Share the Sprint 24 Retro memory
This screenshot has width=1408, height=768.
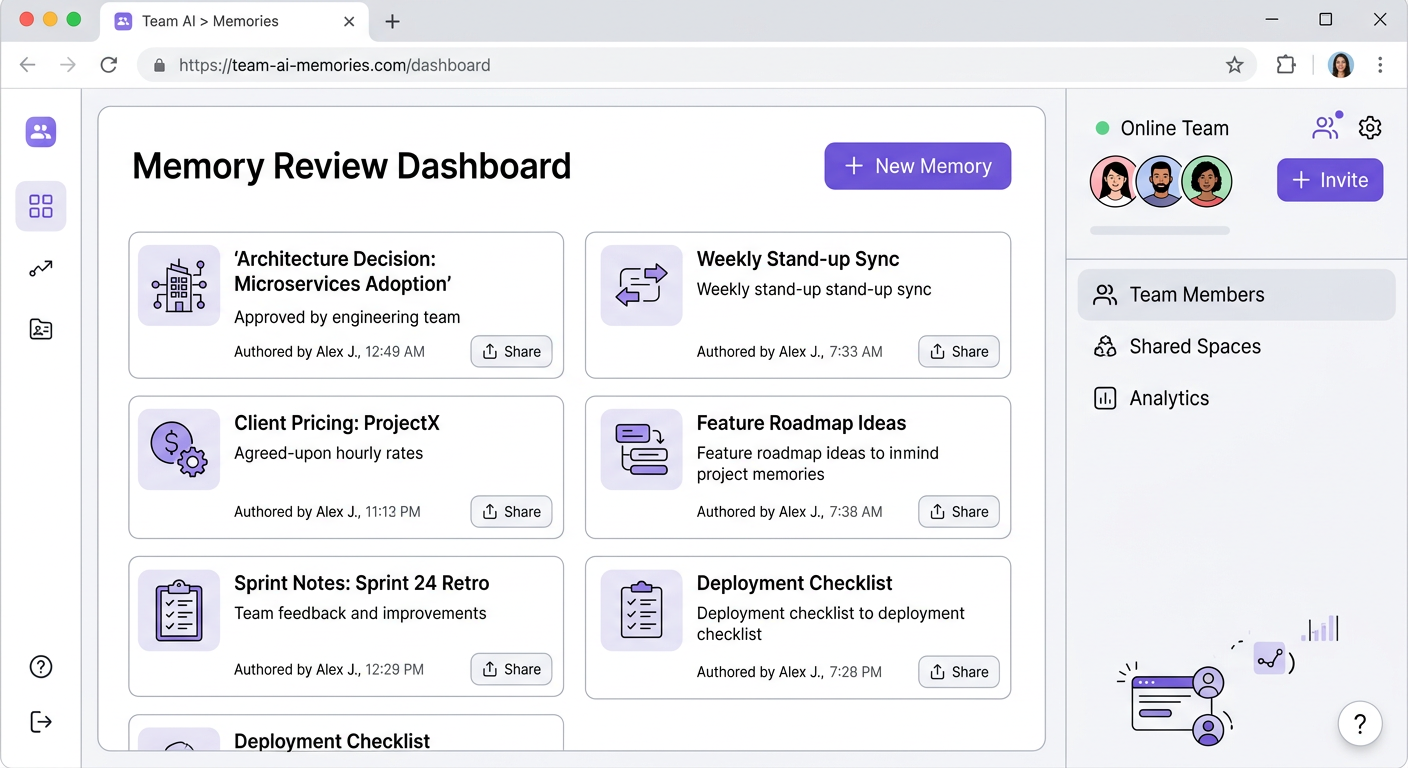click(x=511, y=669)
